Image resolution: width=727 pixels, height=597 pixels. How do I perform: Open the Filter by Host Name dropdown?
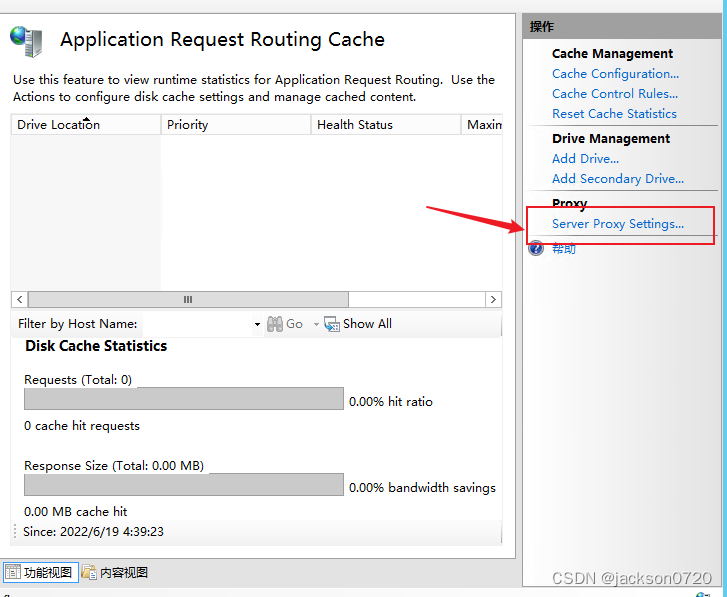tap(257, 324)
